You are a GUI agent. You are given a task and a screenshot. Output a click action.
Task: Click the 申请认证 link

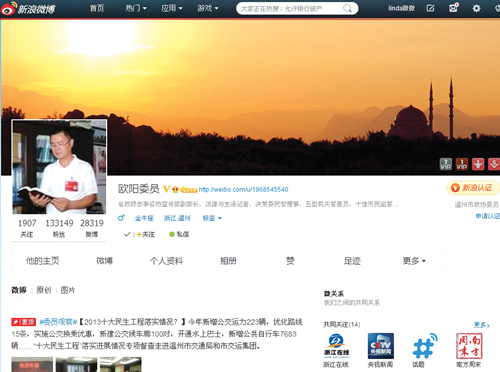(487, 216)
